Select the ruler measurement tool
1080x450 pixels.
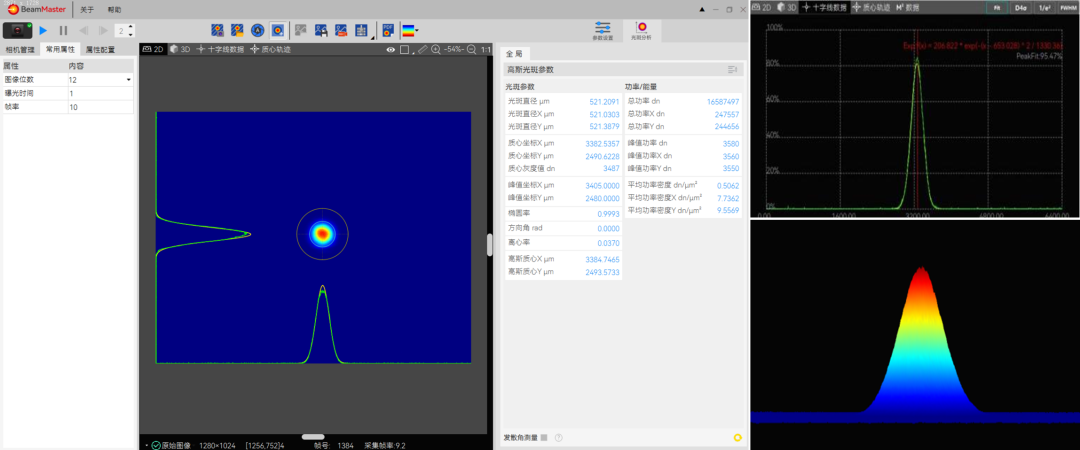422,50
